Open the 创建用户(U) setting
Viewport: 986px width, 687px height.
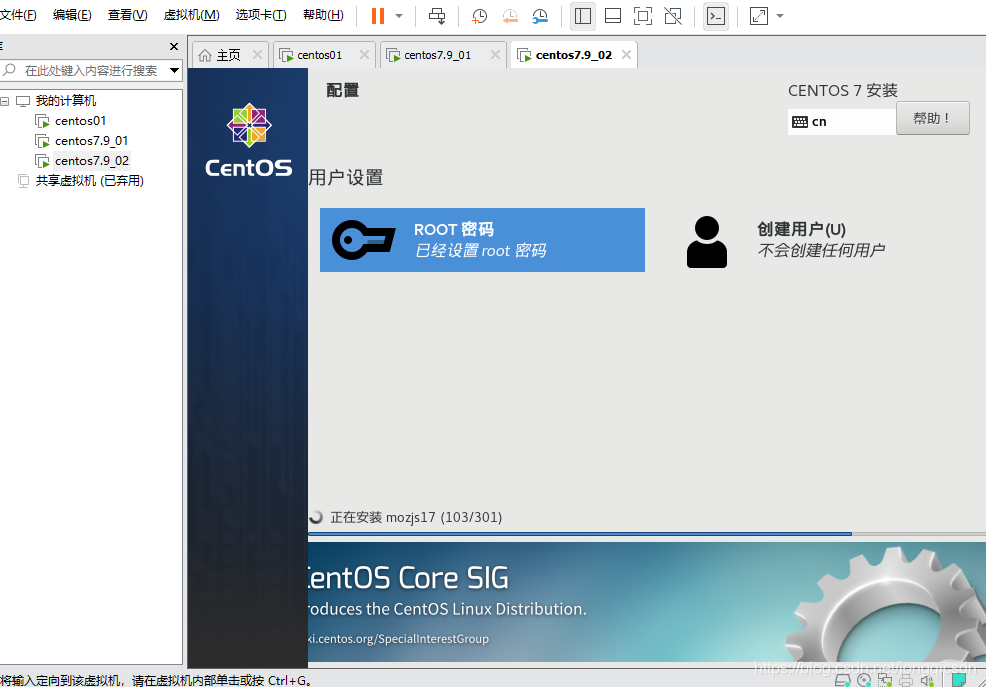click(x=786, y=241)
